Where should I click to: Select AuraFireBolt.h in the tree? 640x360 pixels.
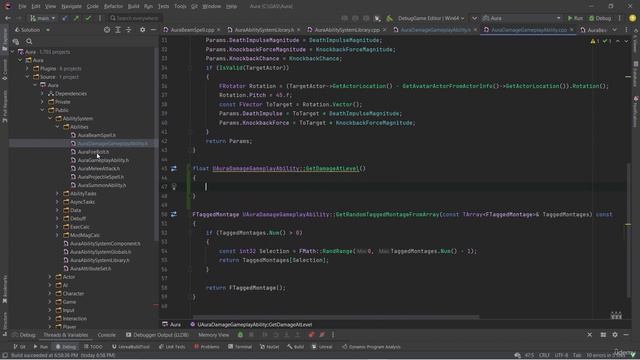pos(93,152)
